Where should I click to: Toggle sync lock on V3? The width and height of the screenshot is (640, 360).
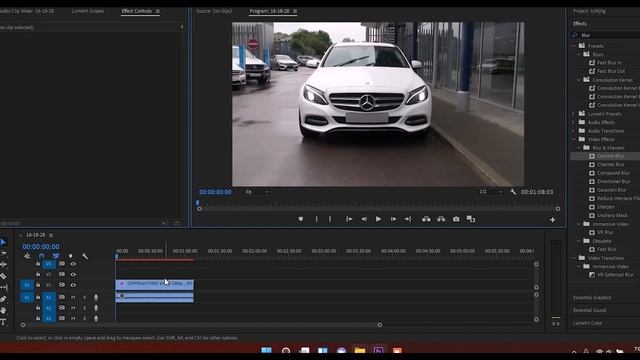pos(62,264)
